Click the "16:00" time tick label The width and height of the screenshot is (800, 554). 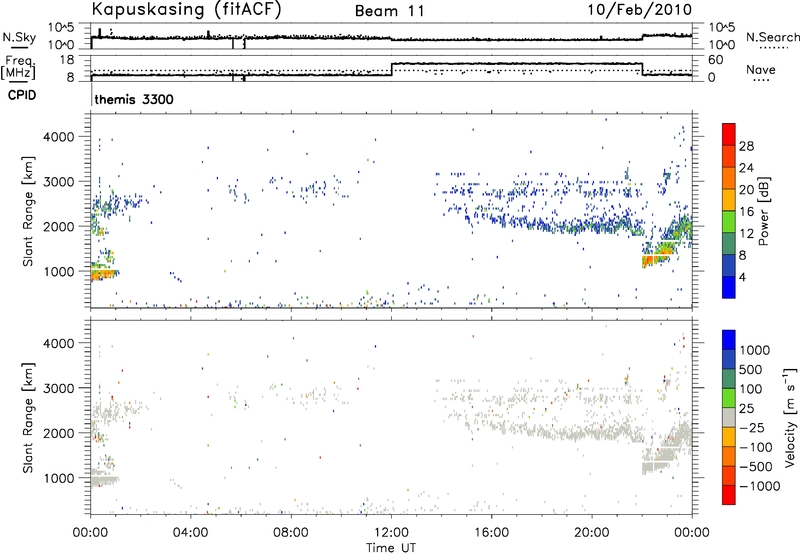pos(491,533)
